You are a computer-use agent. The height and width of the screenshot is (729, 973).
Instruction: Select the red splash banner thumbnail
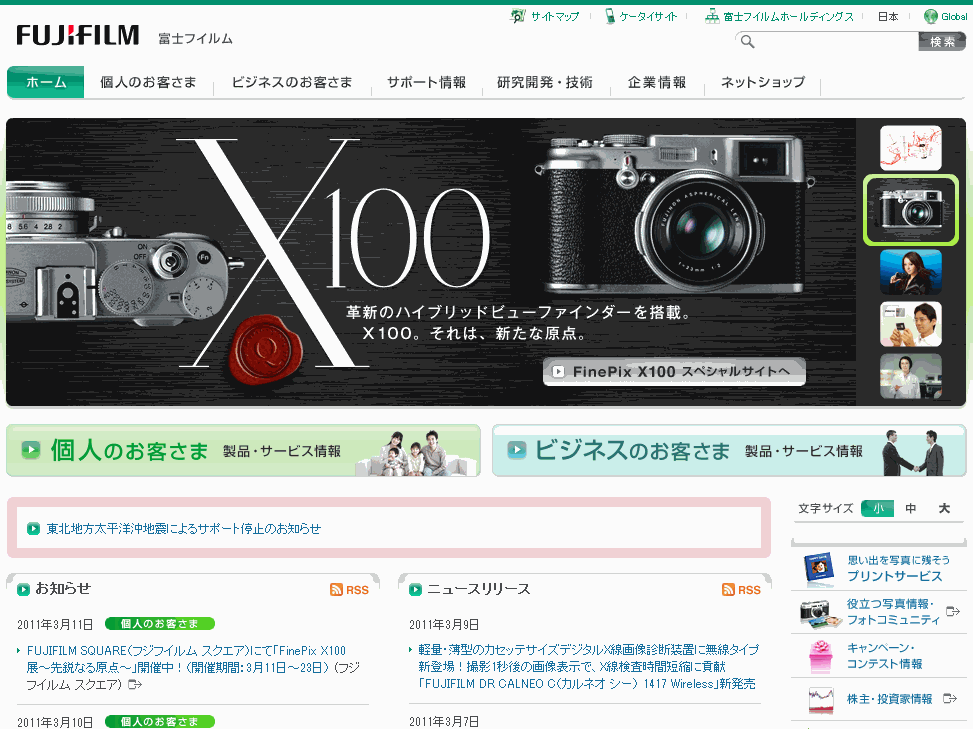[910, 148]
